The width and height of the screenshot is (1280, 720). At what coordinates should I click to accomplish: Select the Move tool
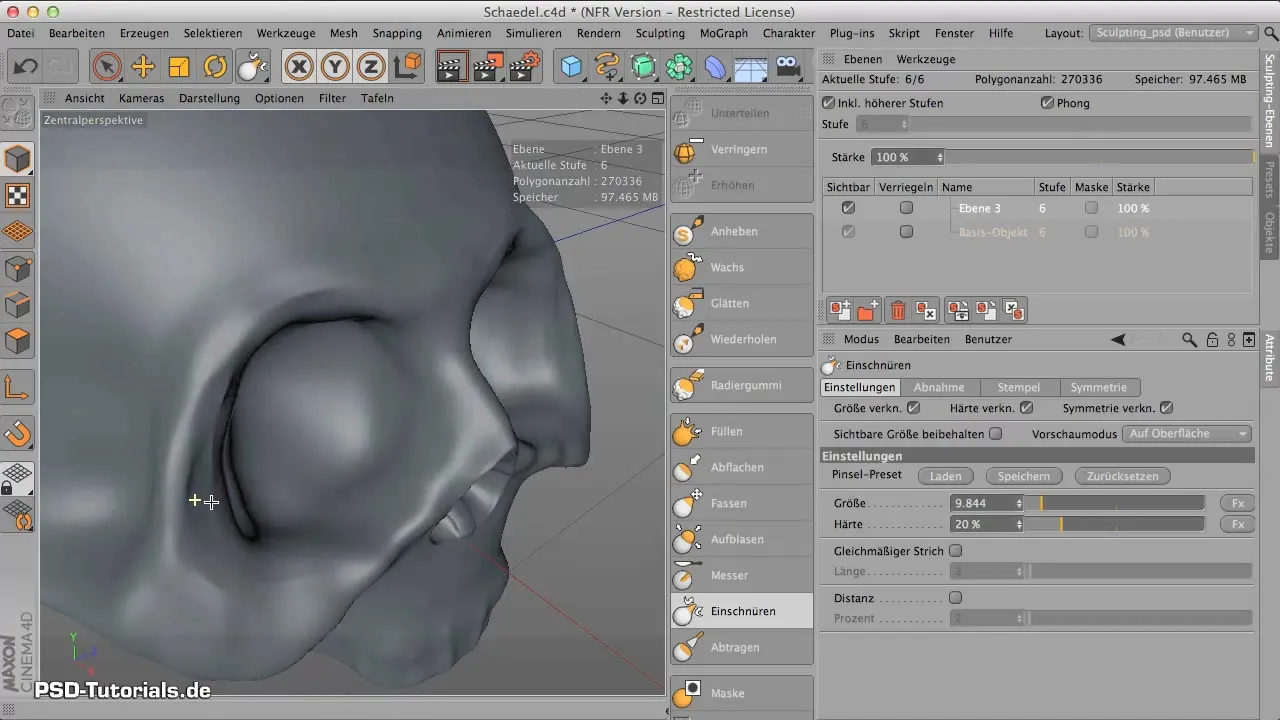point(143,67)
